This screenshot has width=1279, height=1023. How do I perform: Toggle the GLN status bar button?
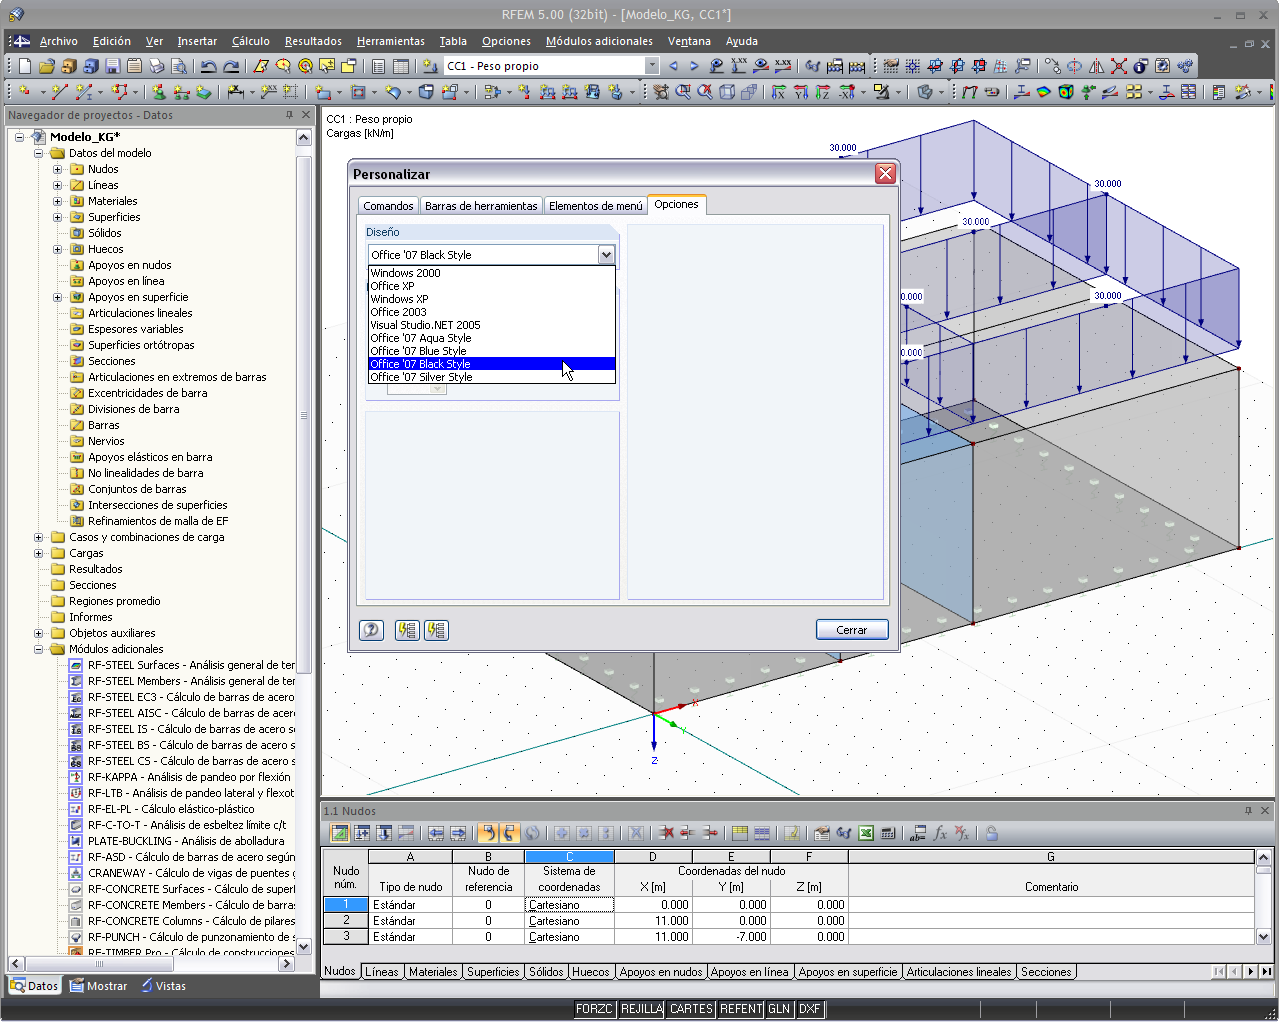pos(779,1009)
